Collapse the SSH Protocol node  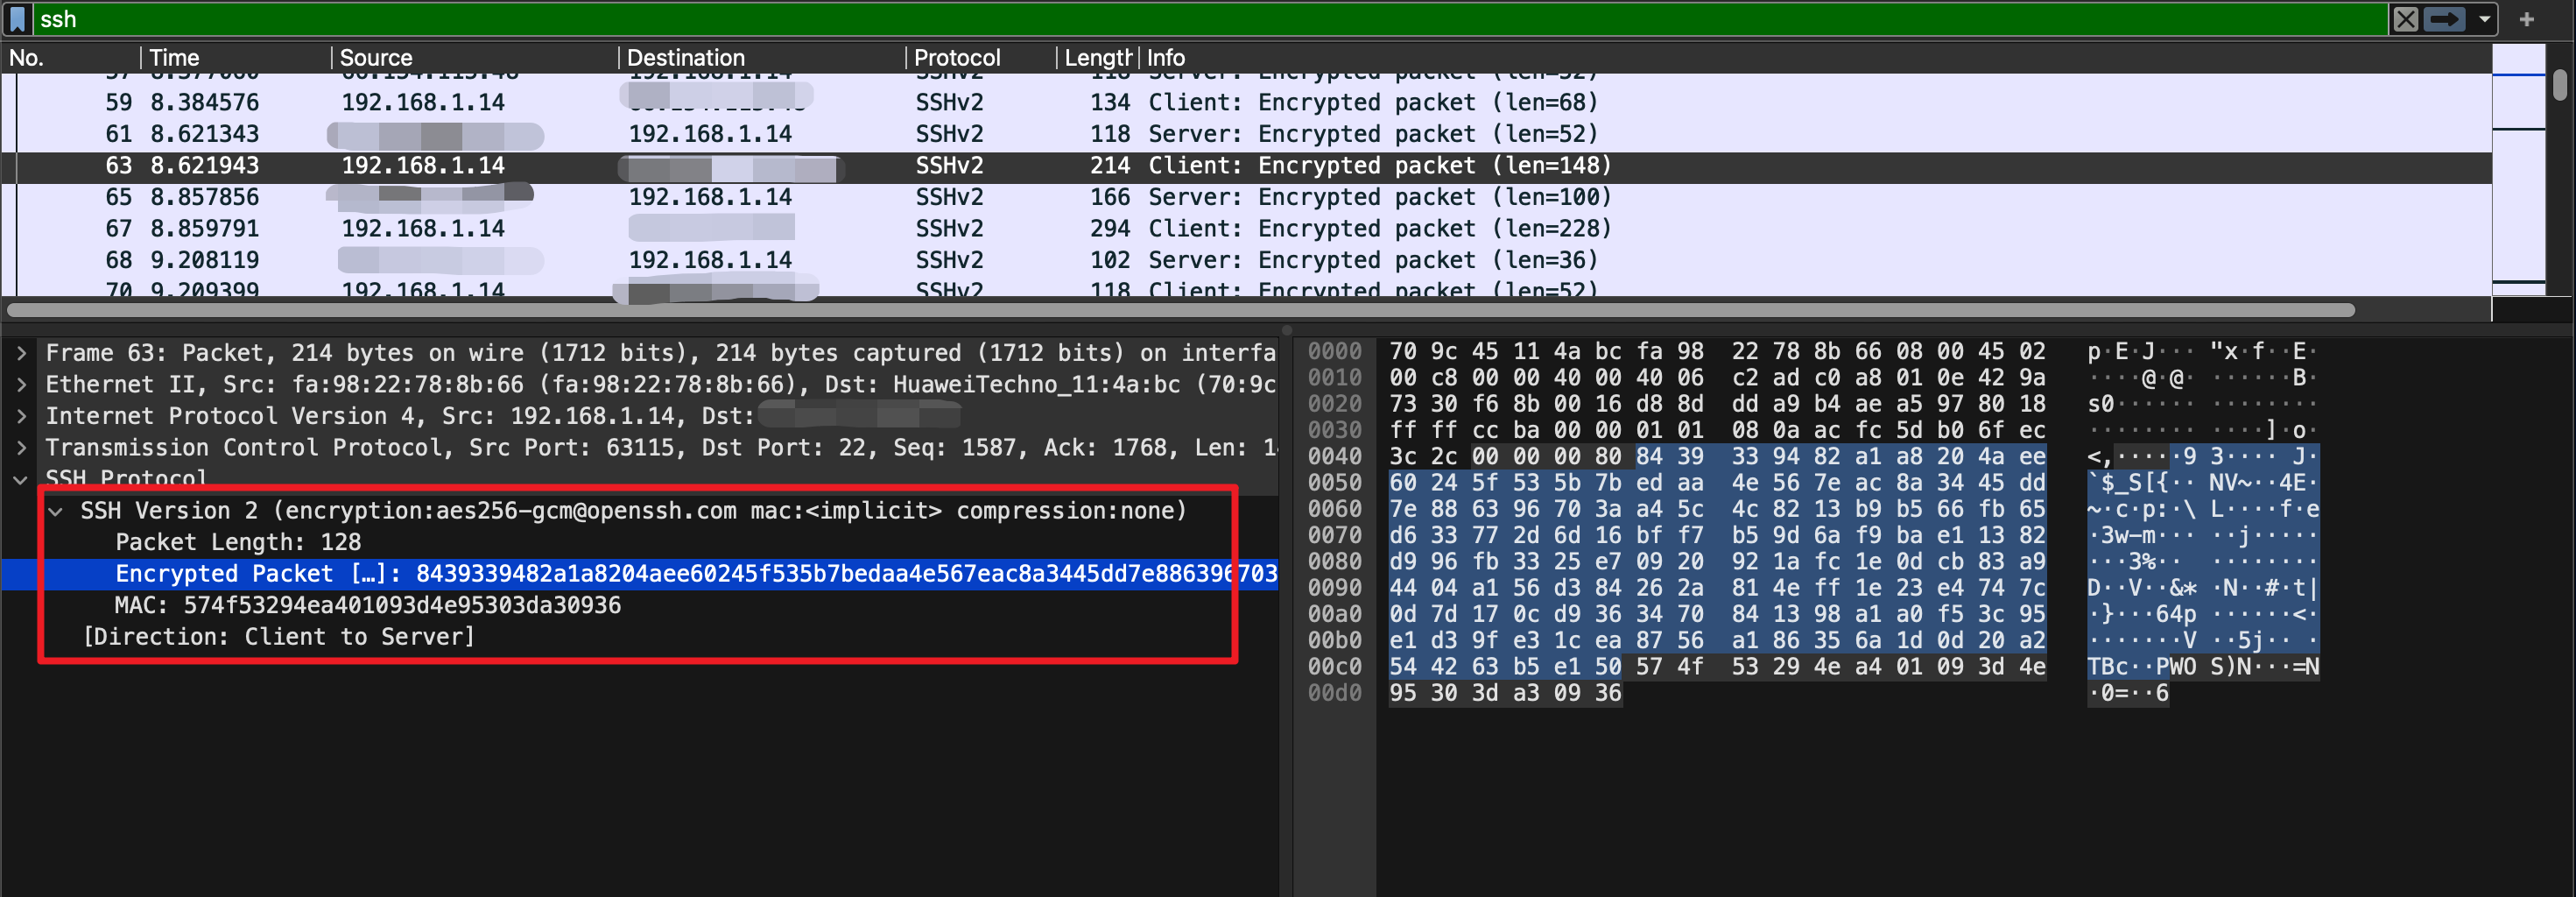[x=21, y=479]
